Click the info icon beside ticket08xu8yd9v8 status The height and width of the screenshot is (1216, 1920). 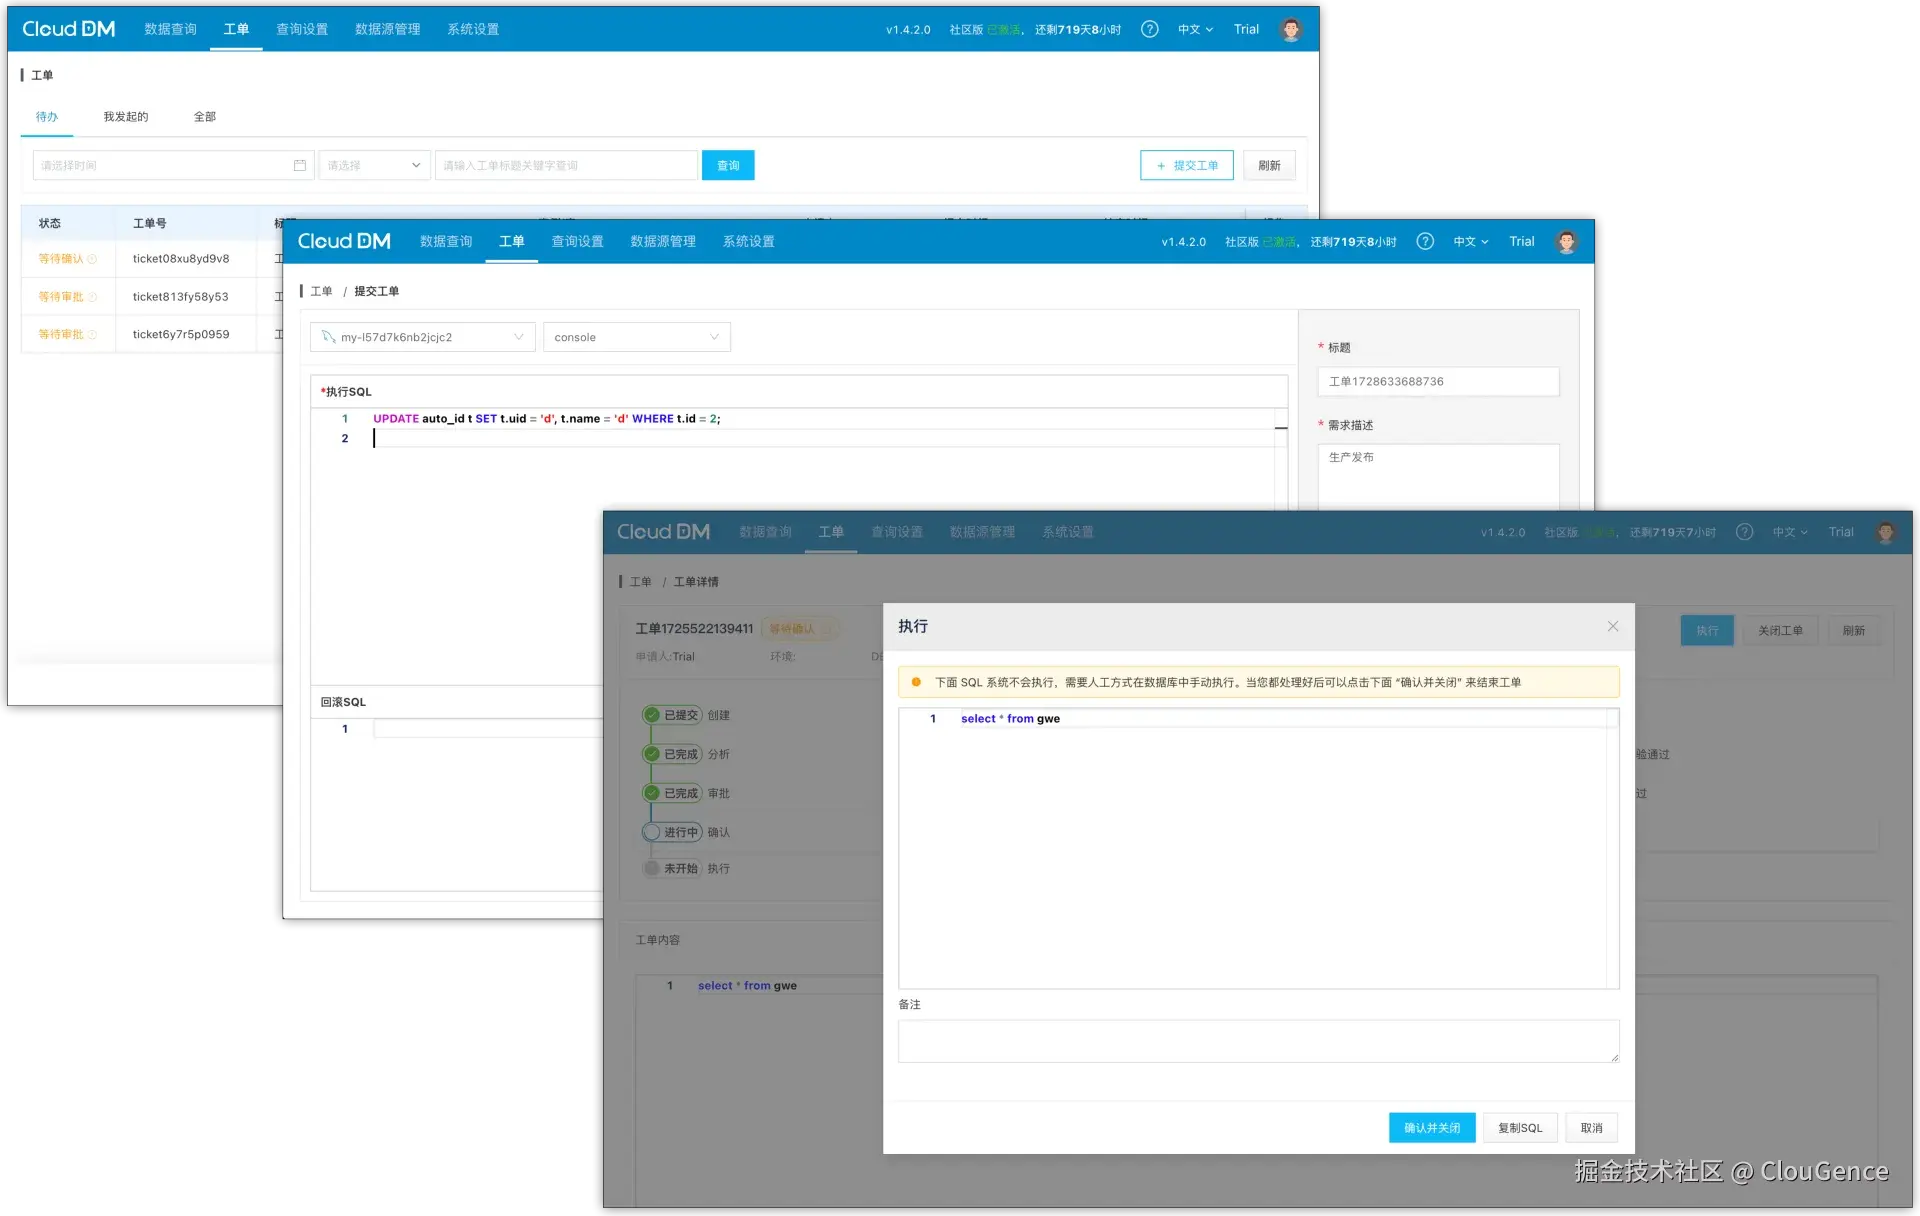click(93, 259)
